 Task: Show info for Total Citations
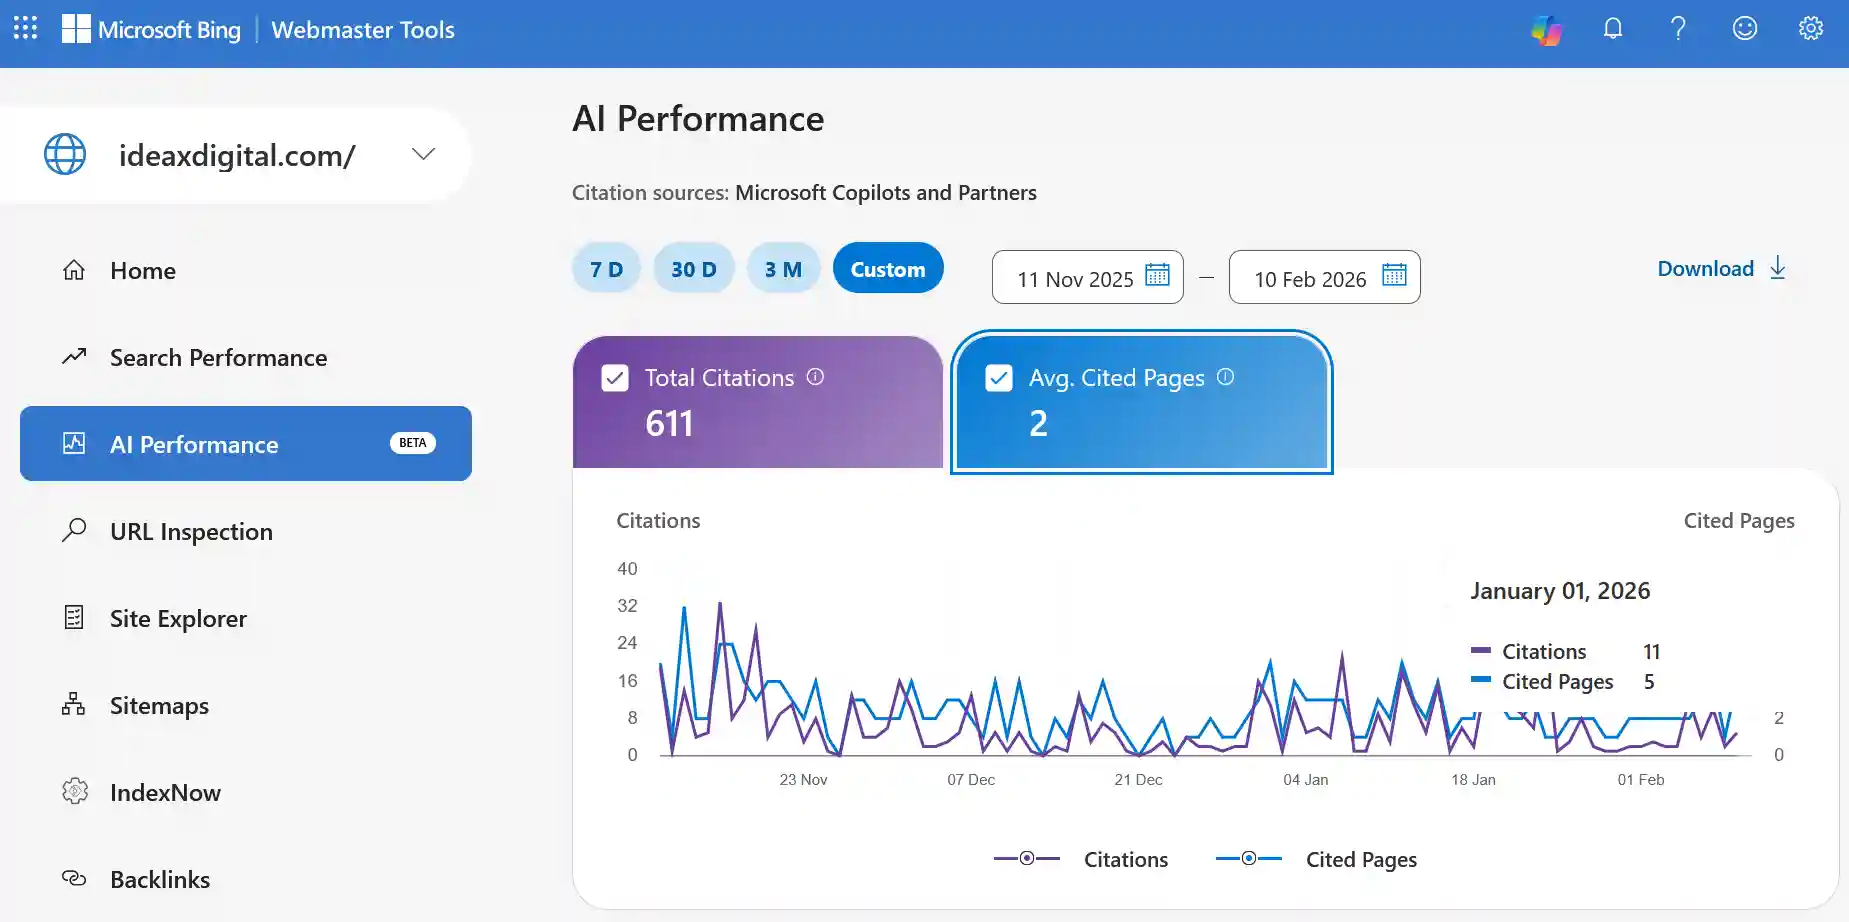click(x=815, y=377)
